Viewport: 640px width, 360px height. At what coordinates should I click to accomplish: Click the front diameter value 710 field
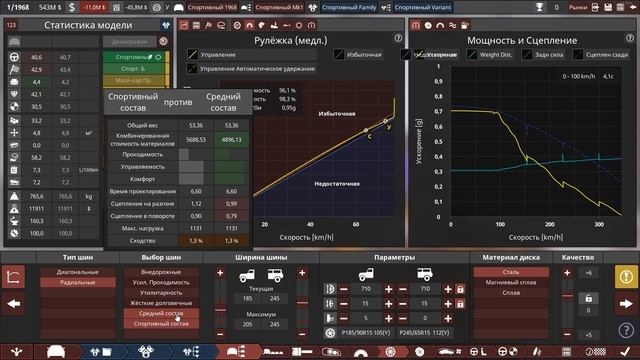click(x=366, y=289)
